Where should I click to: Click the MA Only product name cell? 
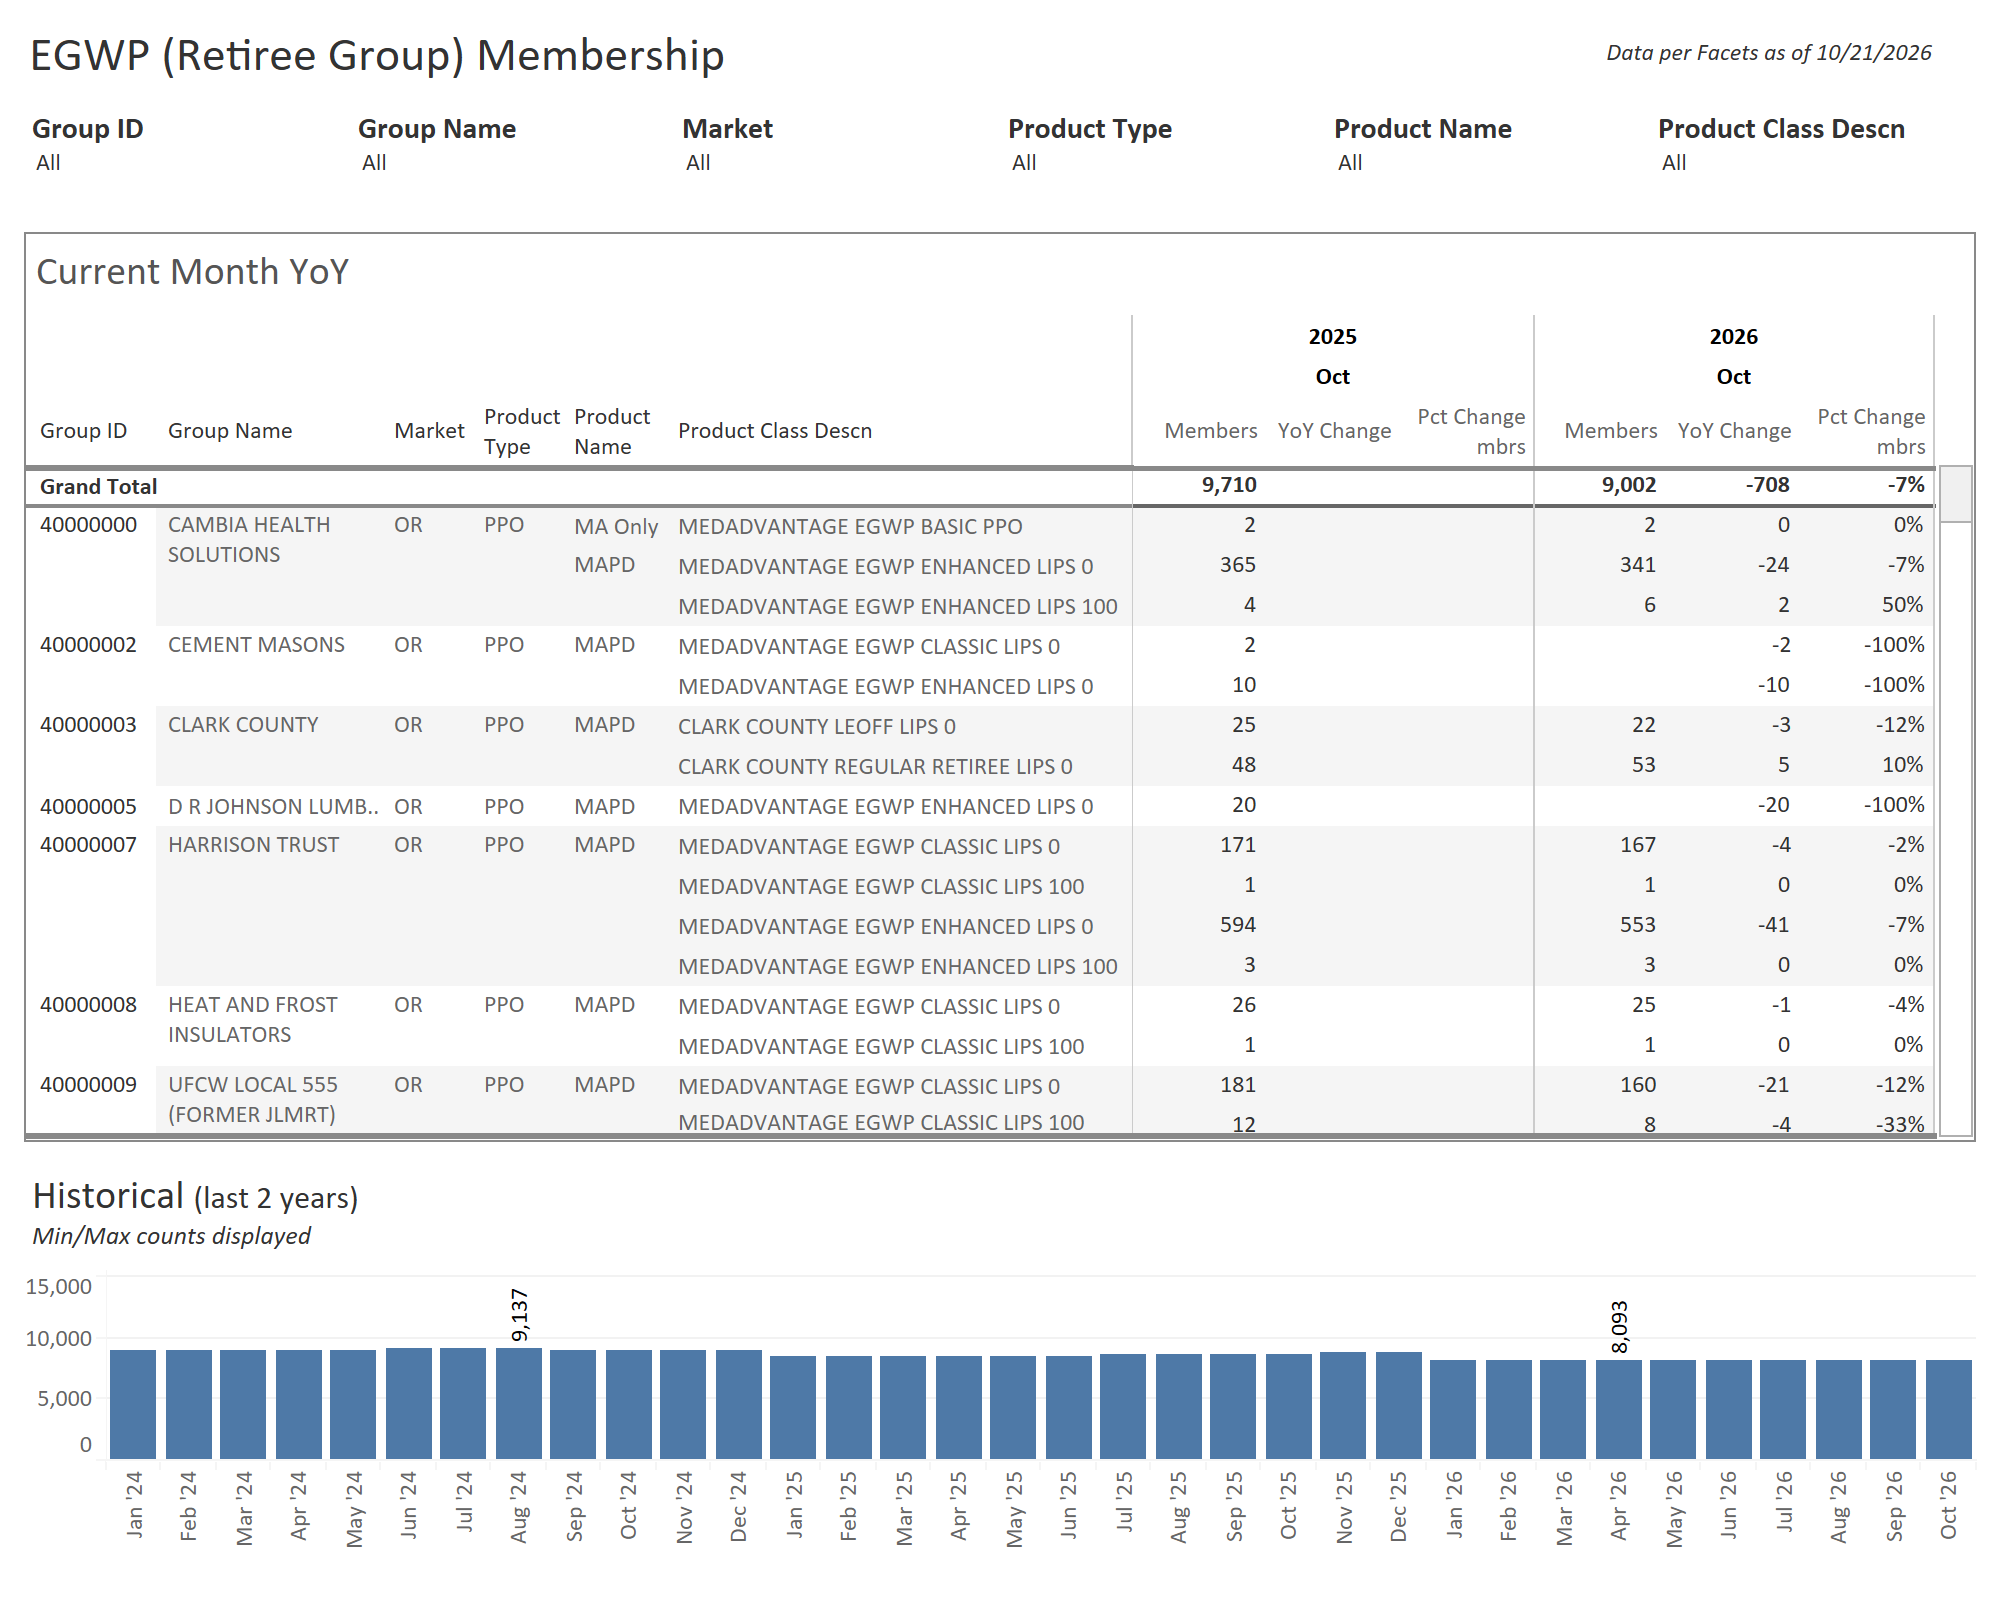click(616, 527)
